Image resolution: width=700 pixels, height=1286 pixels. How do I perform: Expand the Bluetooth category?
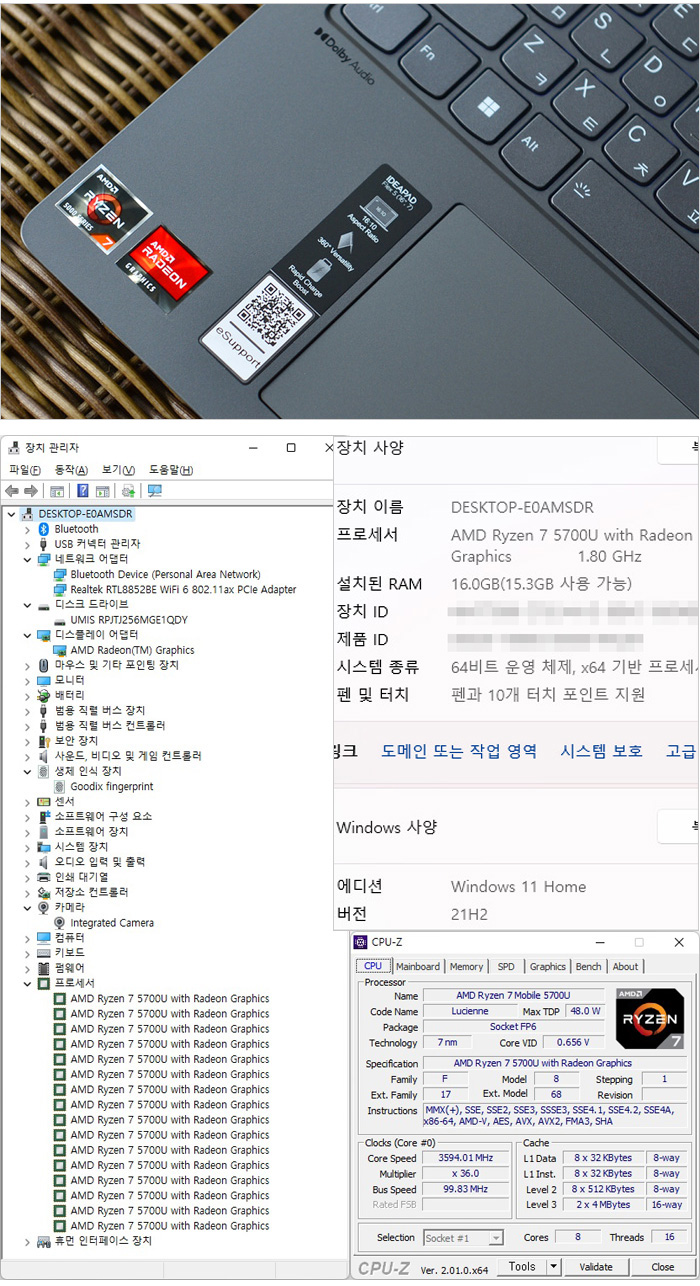[27, 529]
